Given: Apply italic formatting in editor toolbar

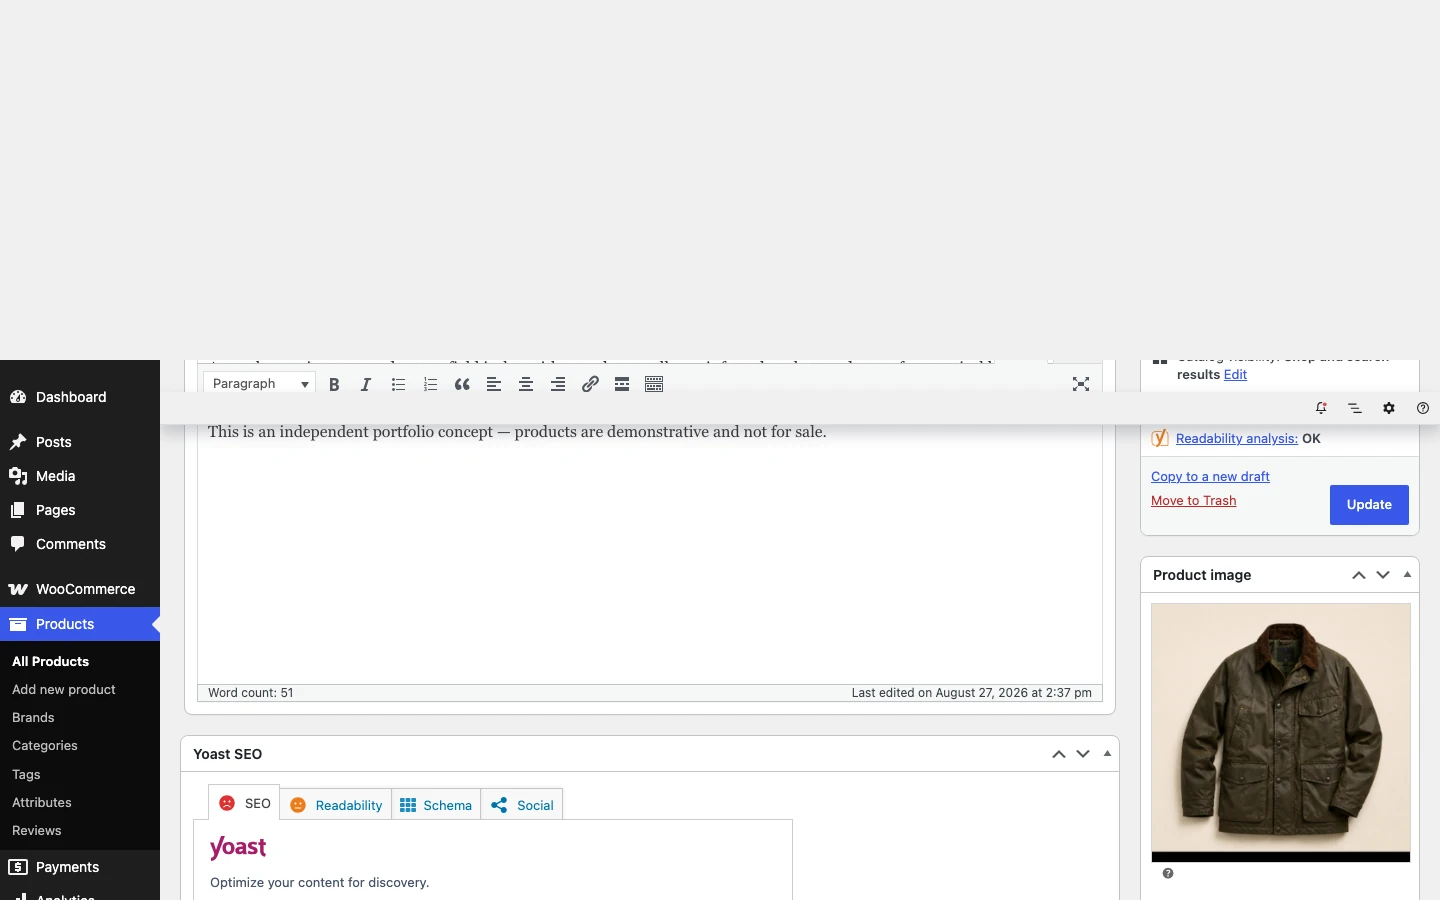Looking at the screenshot, I should 366,384.
